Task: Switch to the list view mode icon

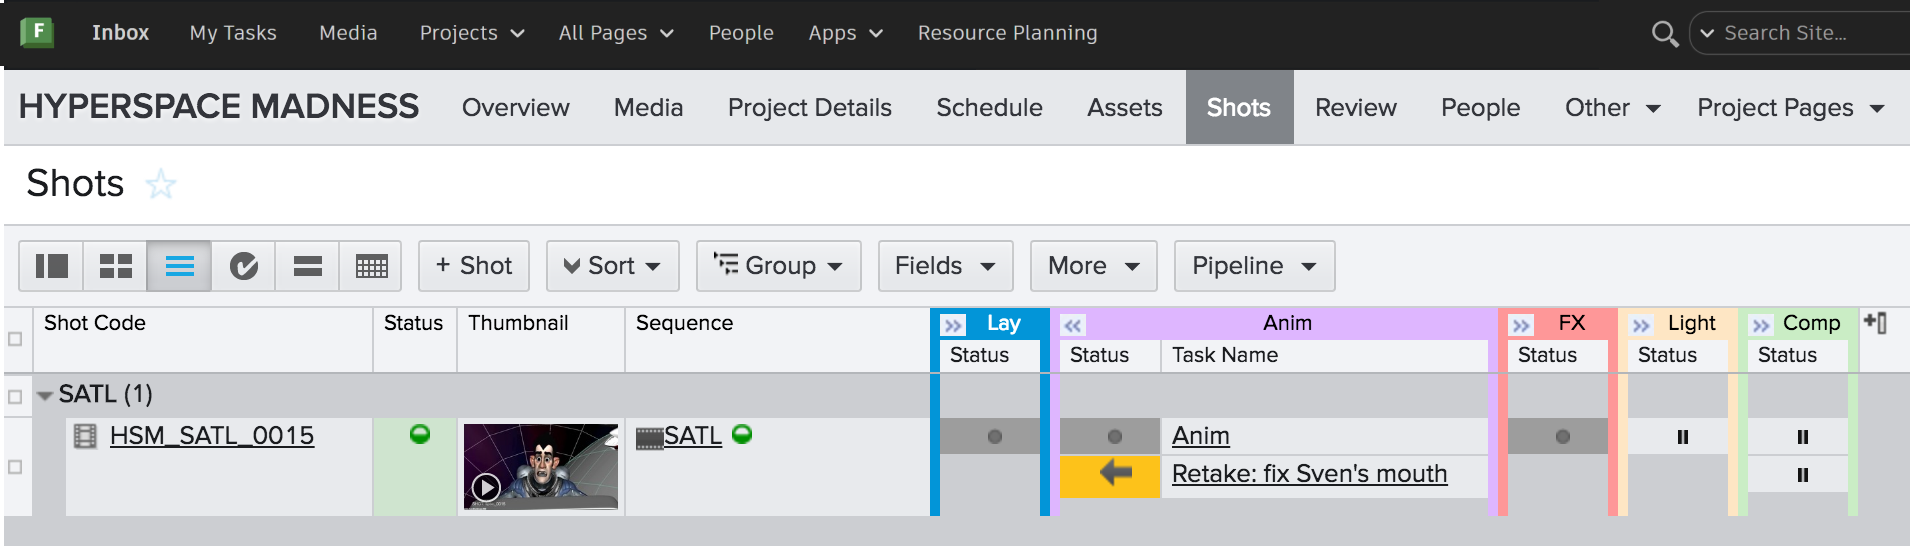Action: pos(179,266)
